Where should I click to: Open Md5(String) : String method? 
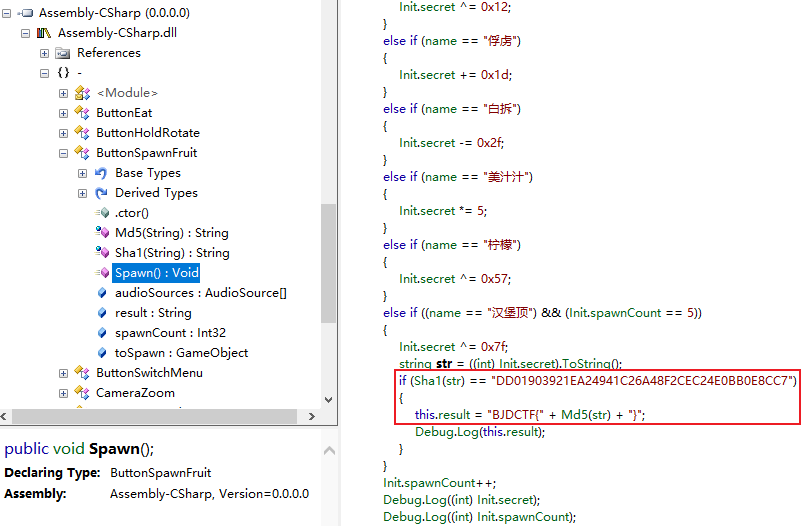point(172,233)
